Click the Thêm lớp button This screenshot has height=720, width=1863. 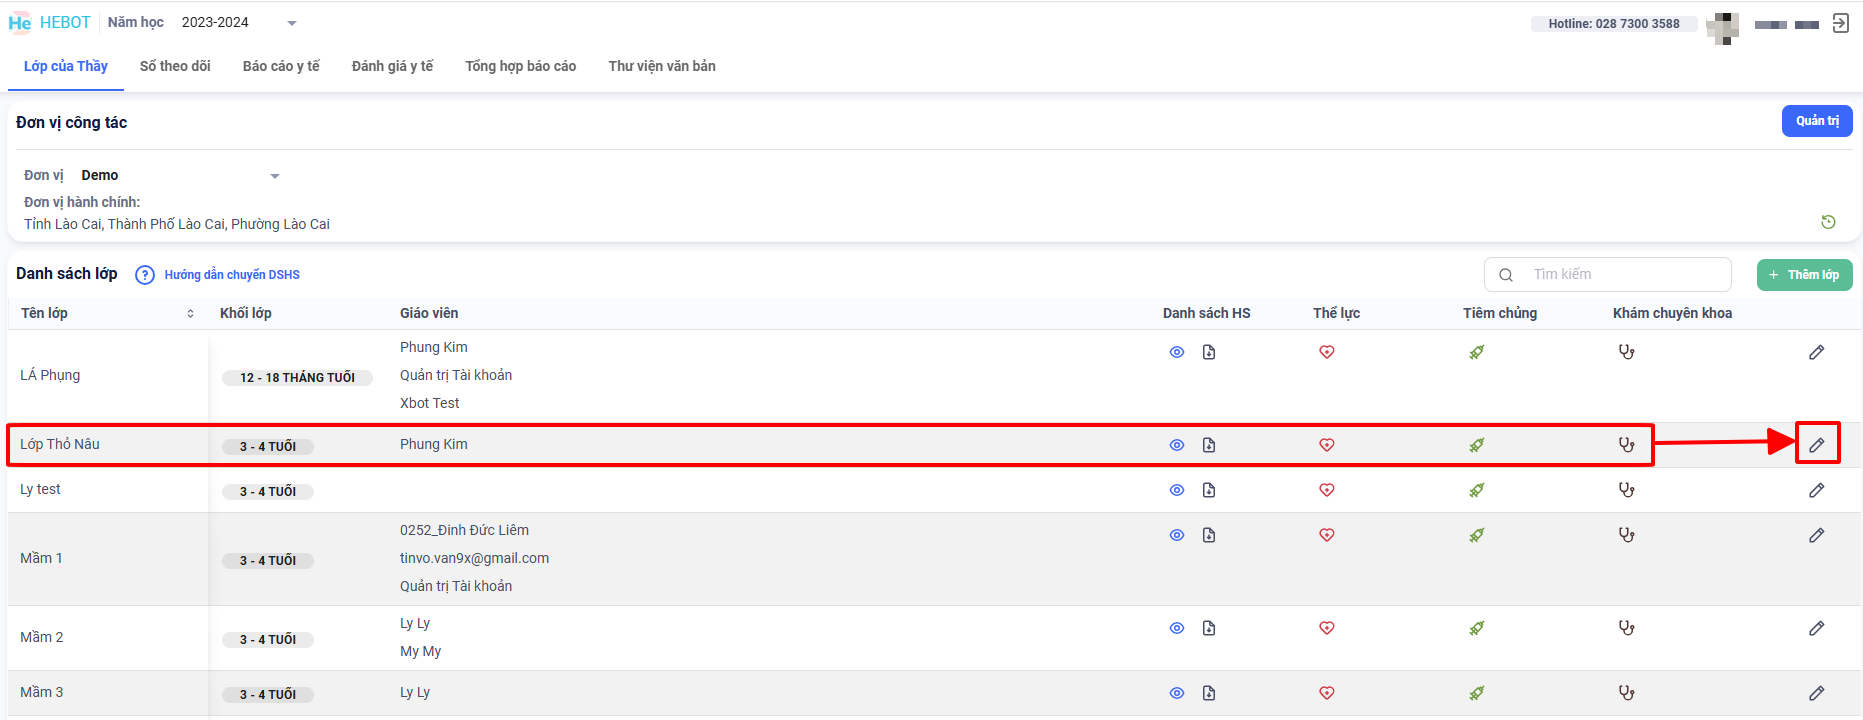tap(1804, 275)
